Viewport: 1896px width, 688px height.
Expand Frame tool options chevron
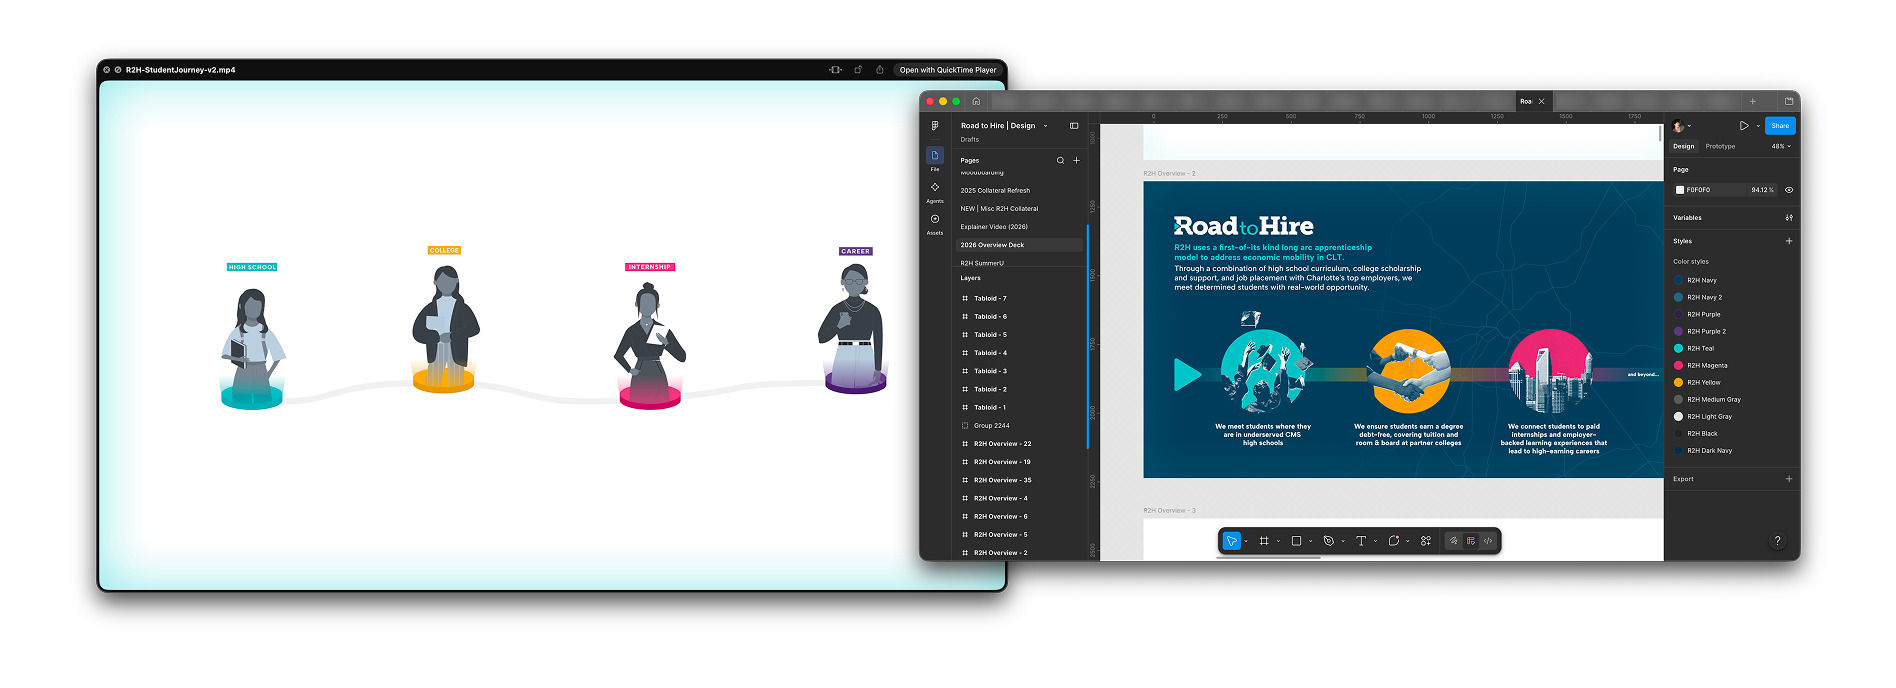pyautogui.click(x=1278, y=541)
